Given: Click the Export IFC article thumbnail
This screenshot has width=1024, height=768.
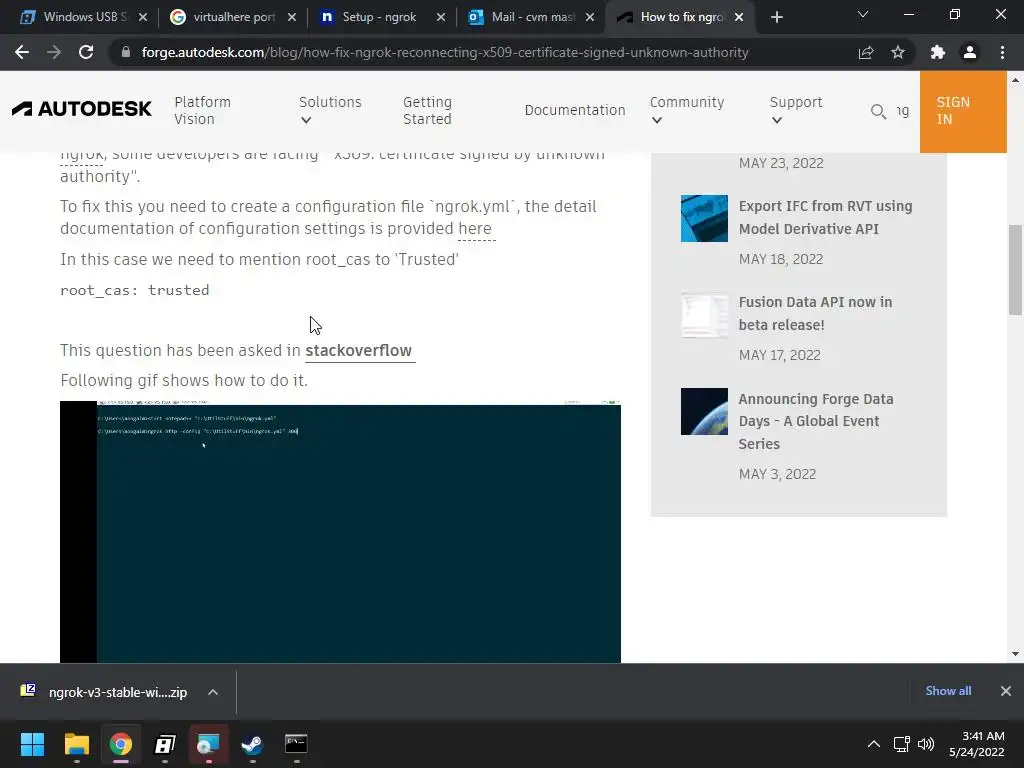Looking at the screenshot, I should click(704, 218).
